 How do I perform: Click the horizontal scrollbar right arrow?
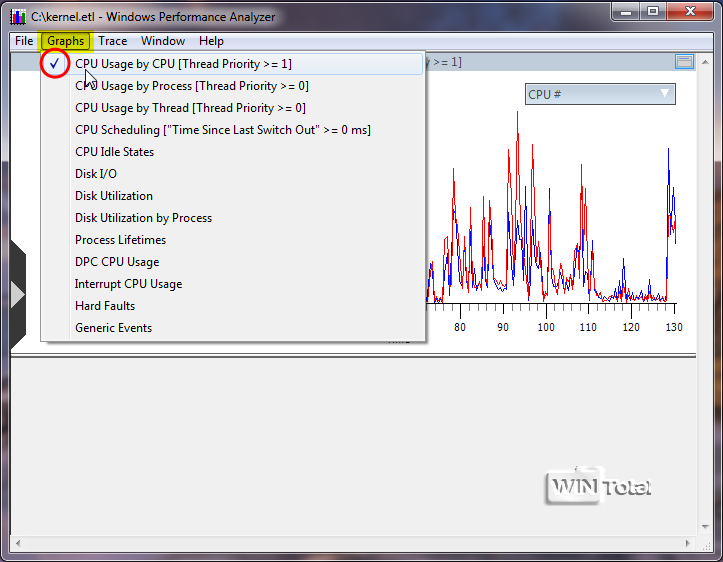click(x=687, y=543)
